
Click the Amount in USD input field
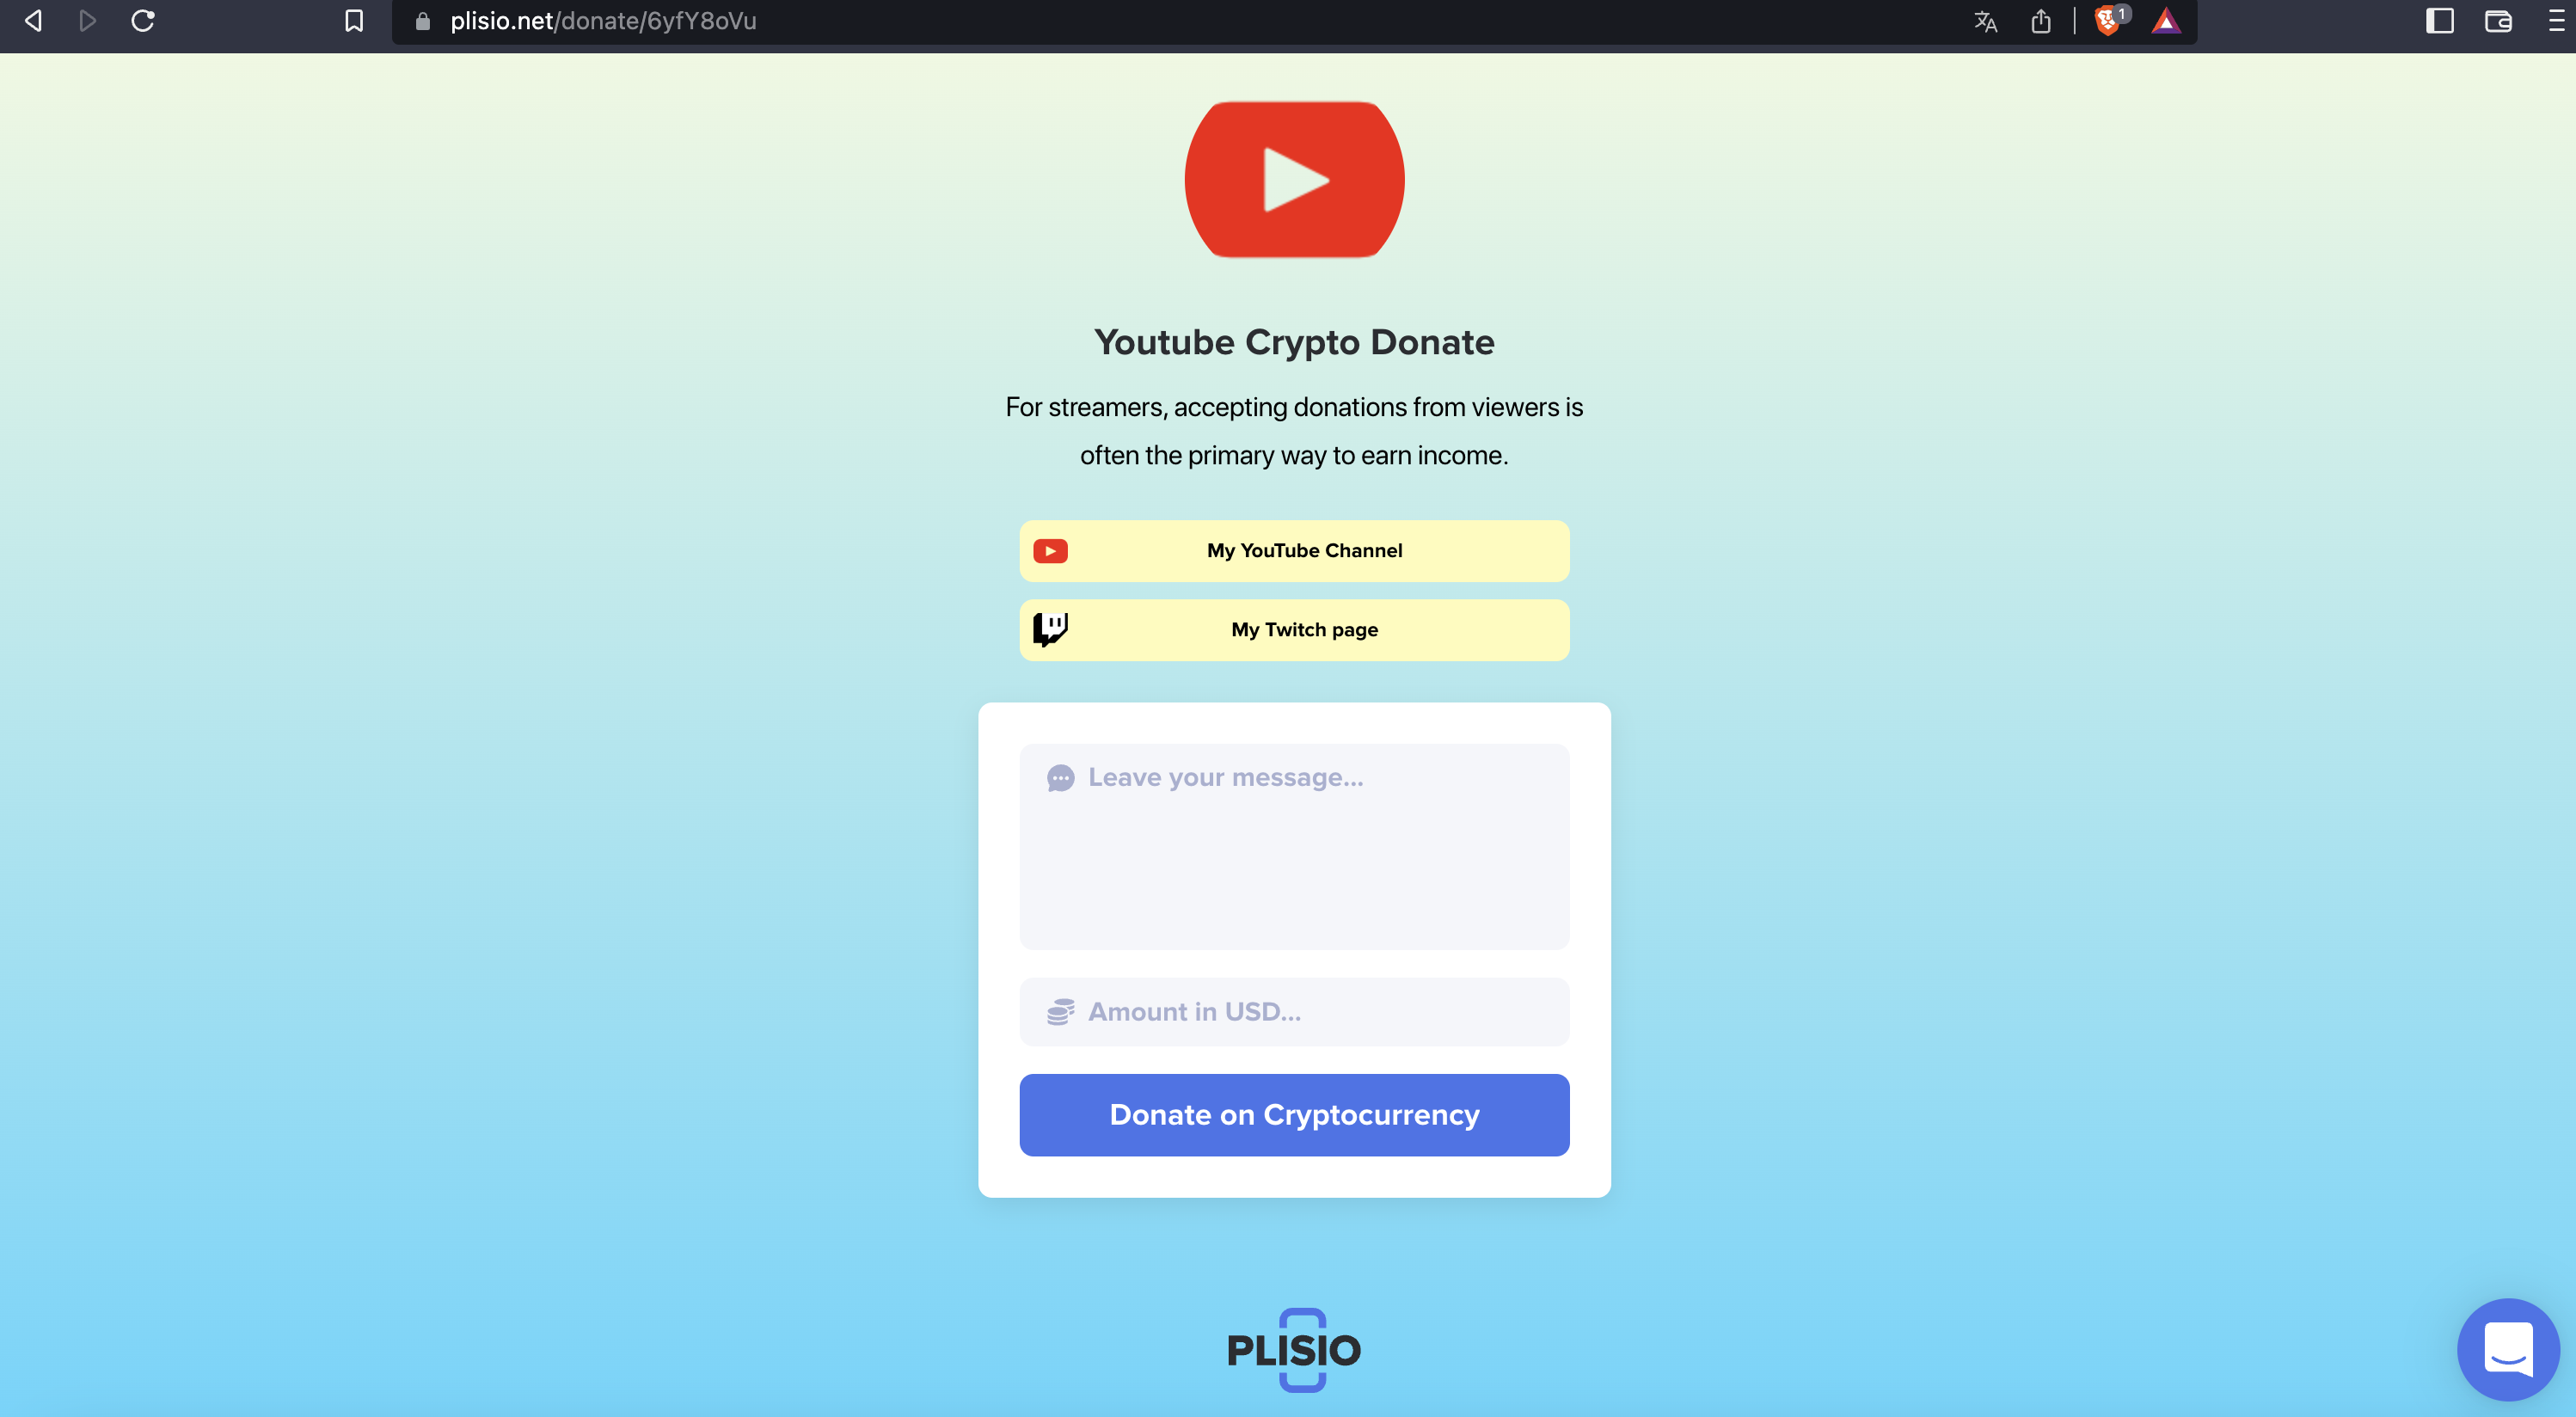tap(1292, 1009)
